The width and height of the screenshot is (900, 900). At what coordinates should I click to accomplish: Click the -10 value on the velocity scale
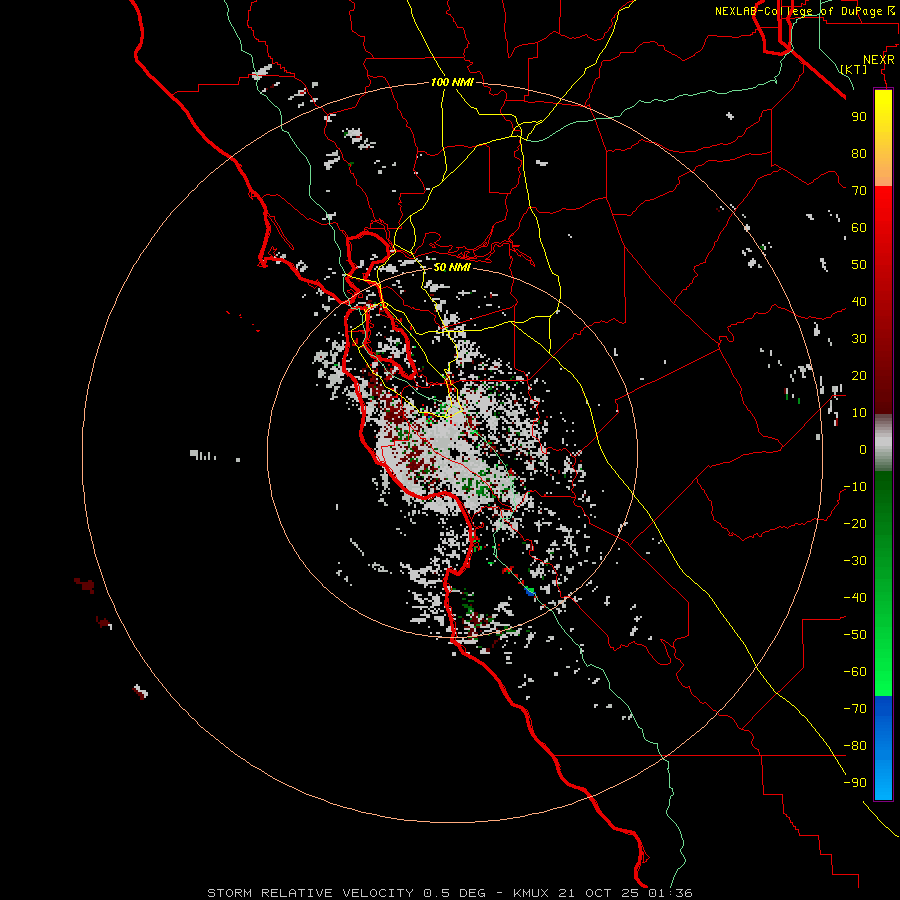pyautogui.click(x=855, y=487)
